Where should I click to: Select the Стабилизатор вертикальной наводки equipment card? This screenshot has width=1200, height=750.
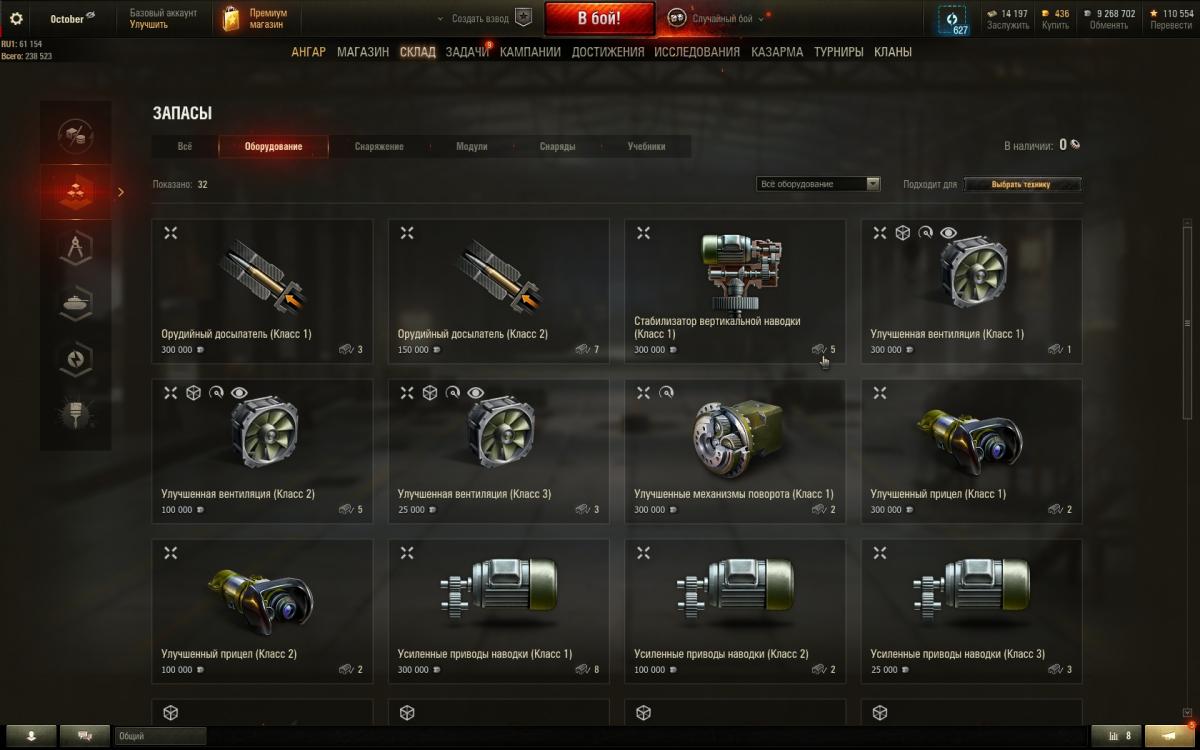pos(735,291)
